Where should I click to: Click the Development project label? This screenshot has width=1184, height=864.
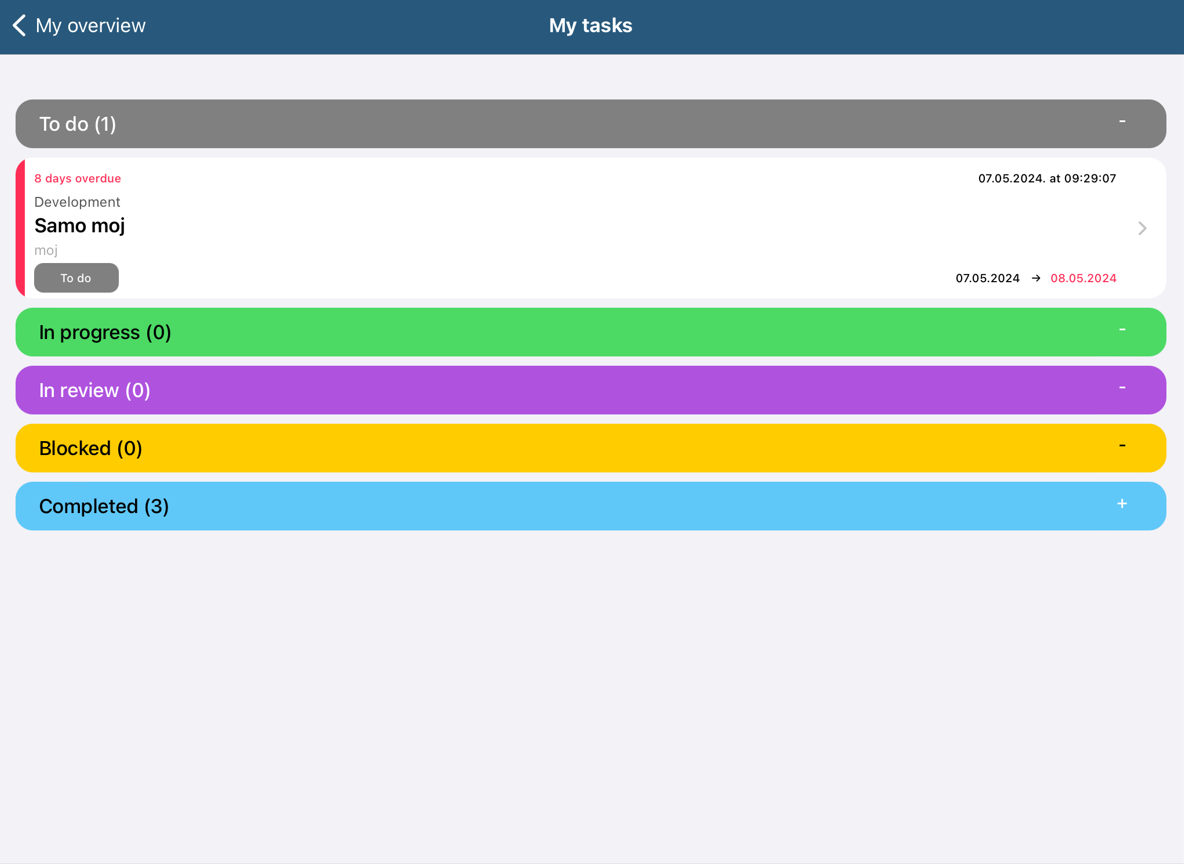[x=77, y=202]
